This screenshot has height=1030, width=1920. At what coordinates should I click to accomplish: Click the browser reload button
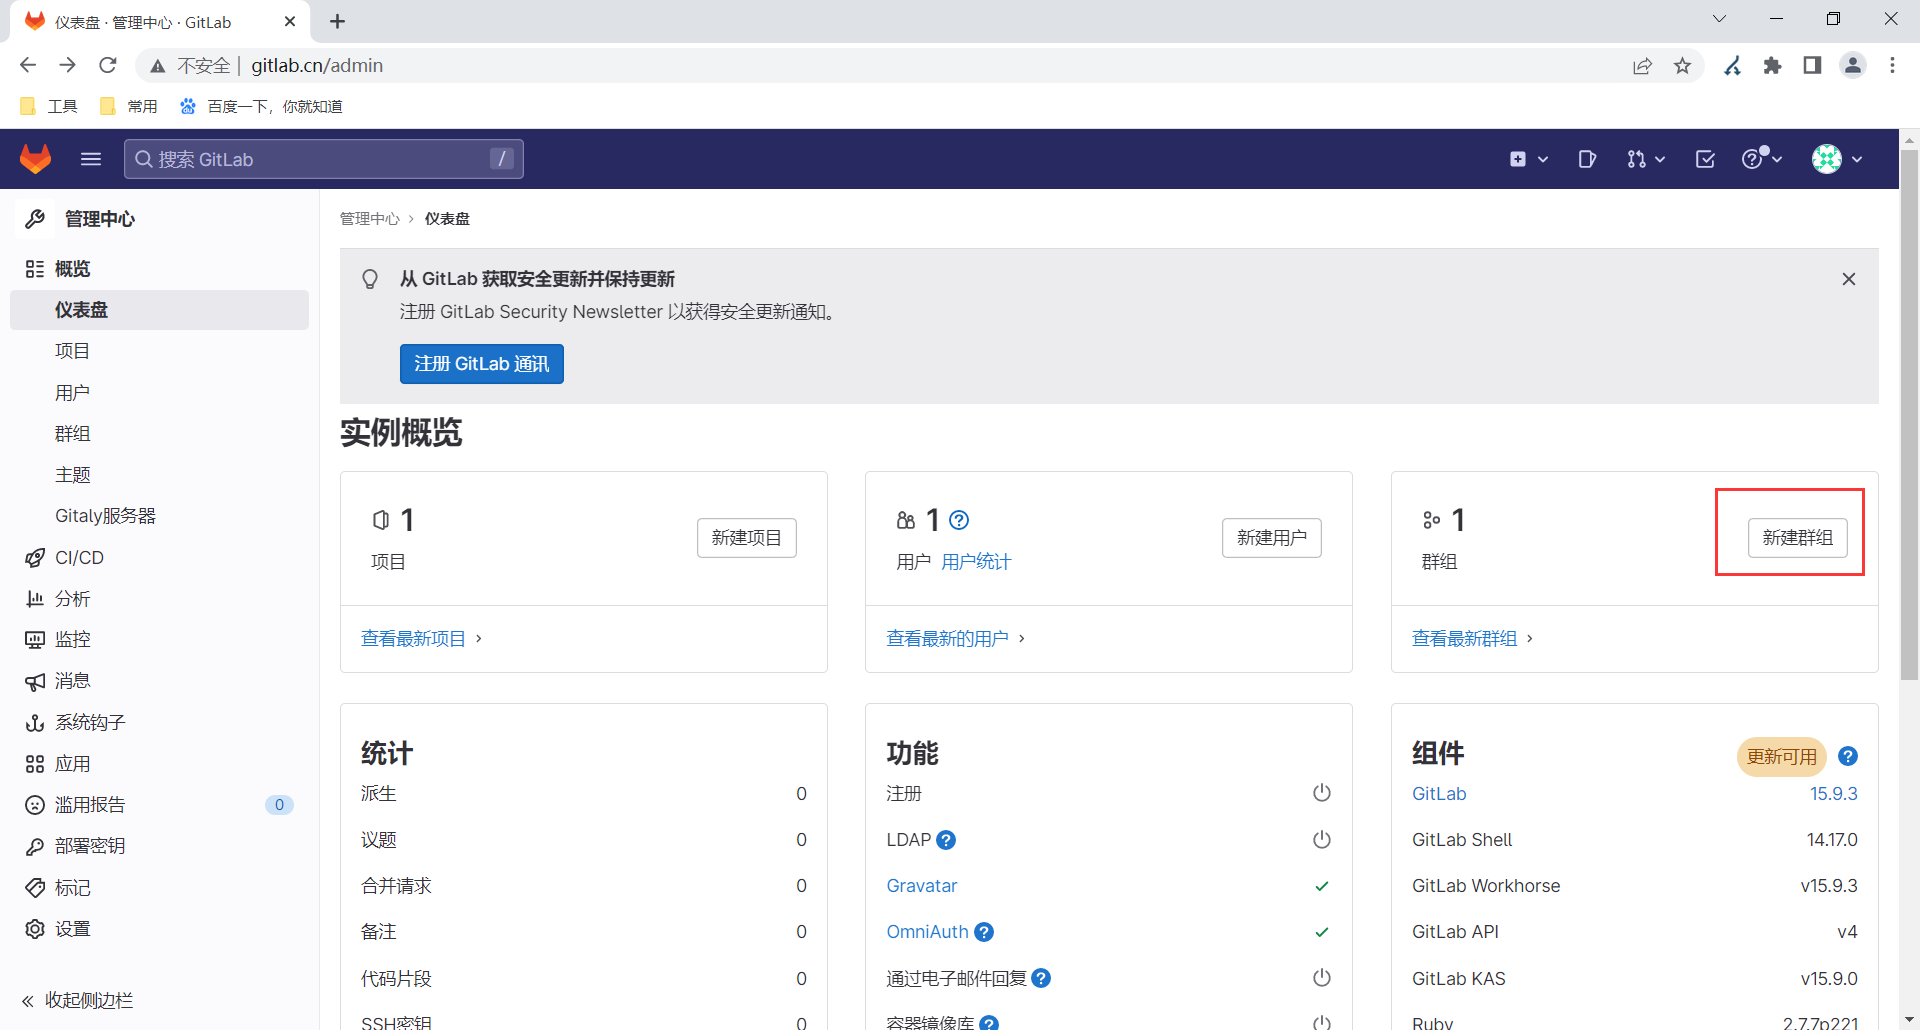point(108,65)
